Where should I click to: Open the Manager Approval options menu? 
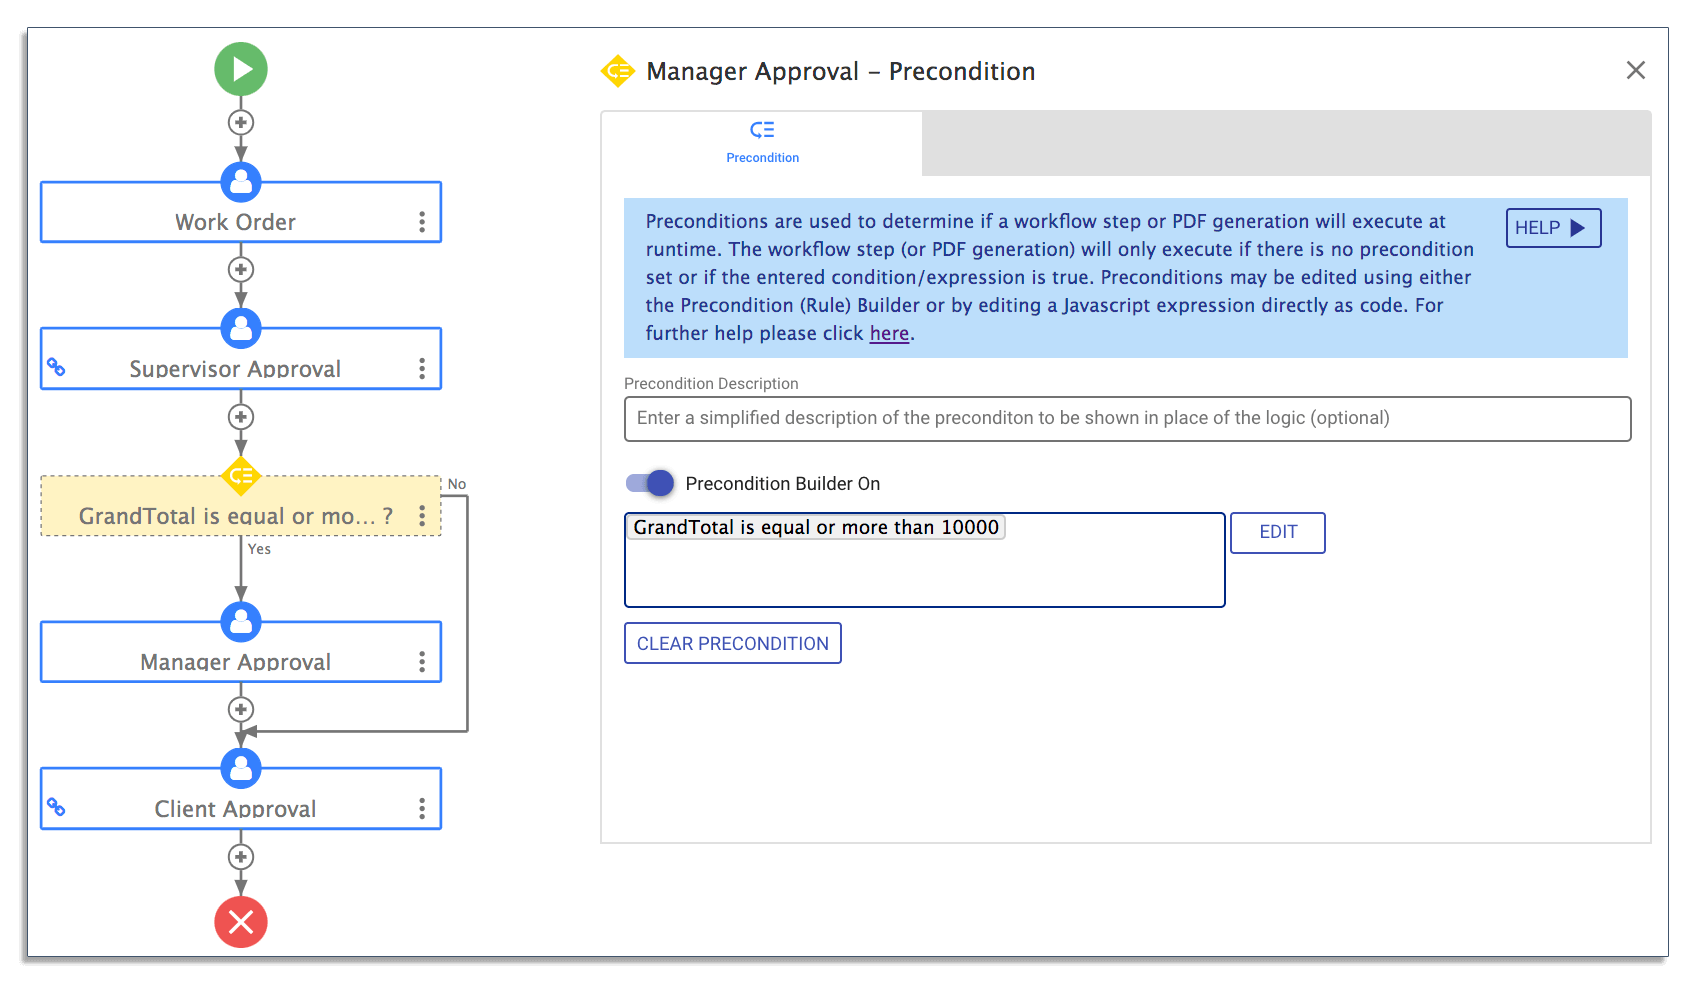click(x=422, y=662)
